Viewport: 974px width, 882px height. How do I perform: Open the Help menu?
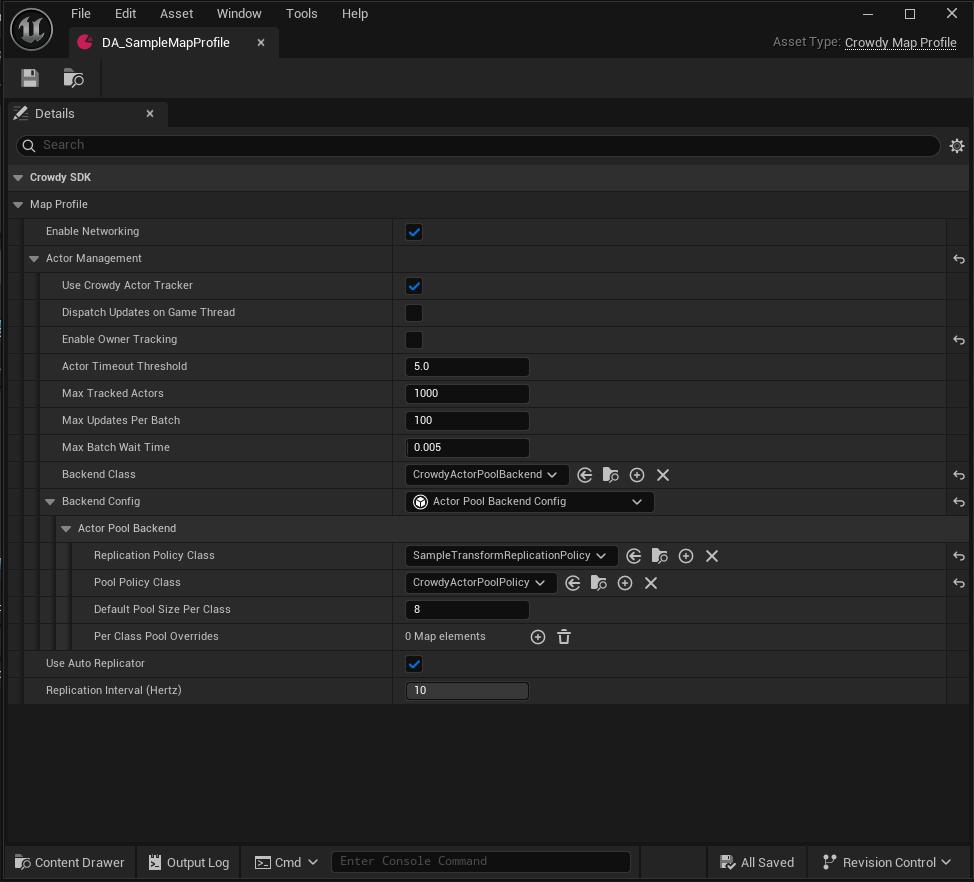tap(355, 14)
